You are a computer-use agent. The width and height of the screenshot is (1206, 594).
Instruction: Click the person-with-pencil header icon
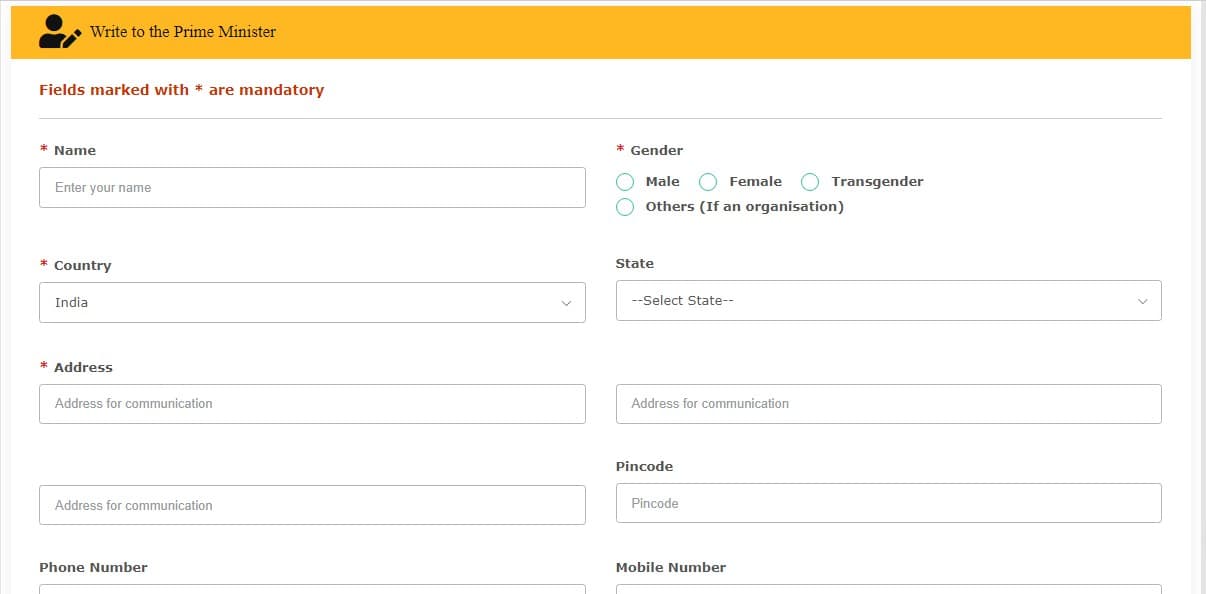(x=59, y=32)
